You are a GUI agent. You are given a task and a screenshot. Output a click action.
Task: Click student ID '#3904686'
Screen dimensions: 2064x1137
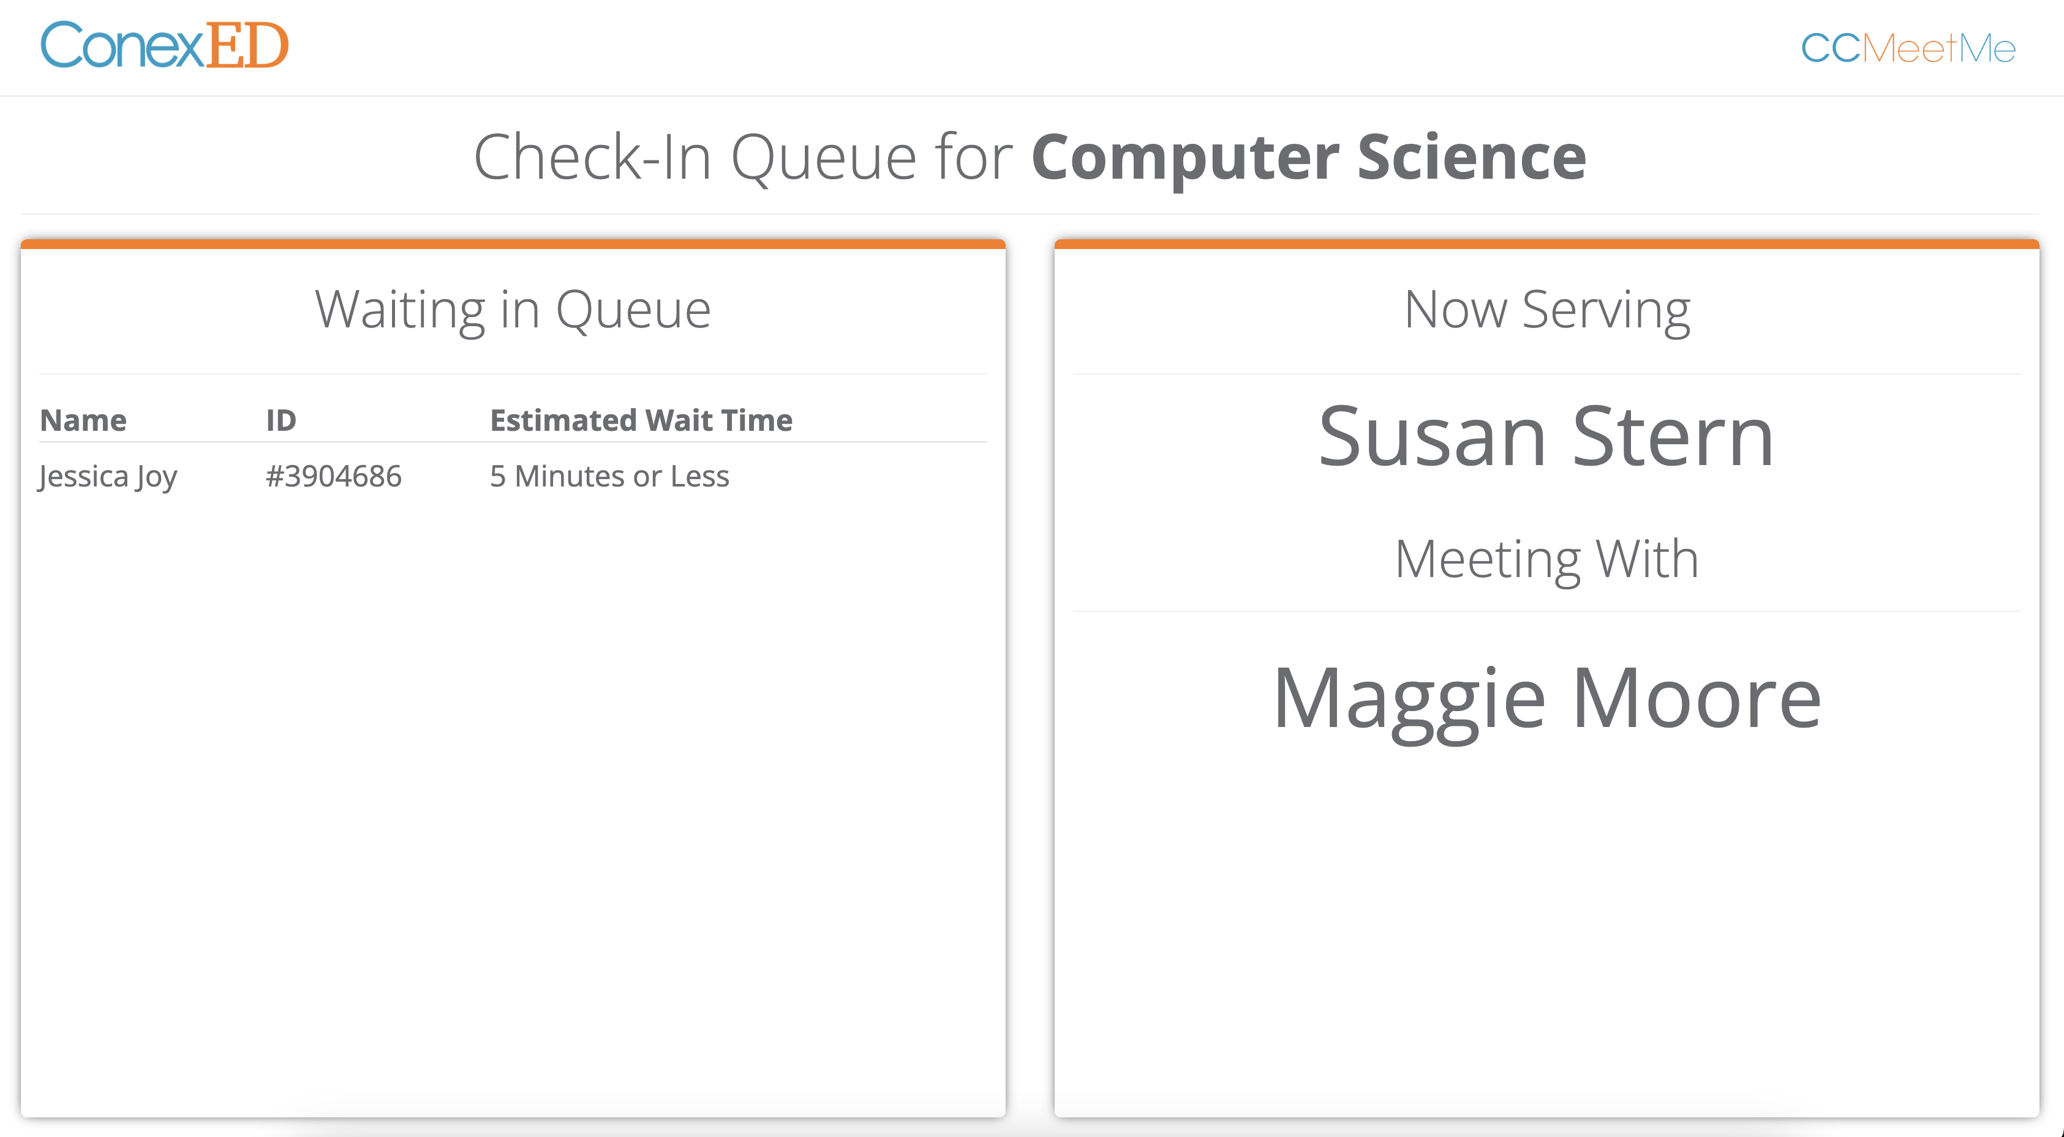point(334,476)
